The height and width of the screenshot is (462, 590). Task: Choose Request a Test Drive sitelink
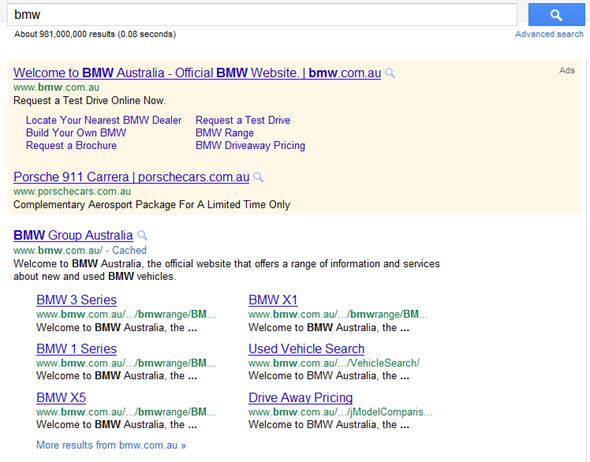point(243,120)
